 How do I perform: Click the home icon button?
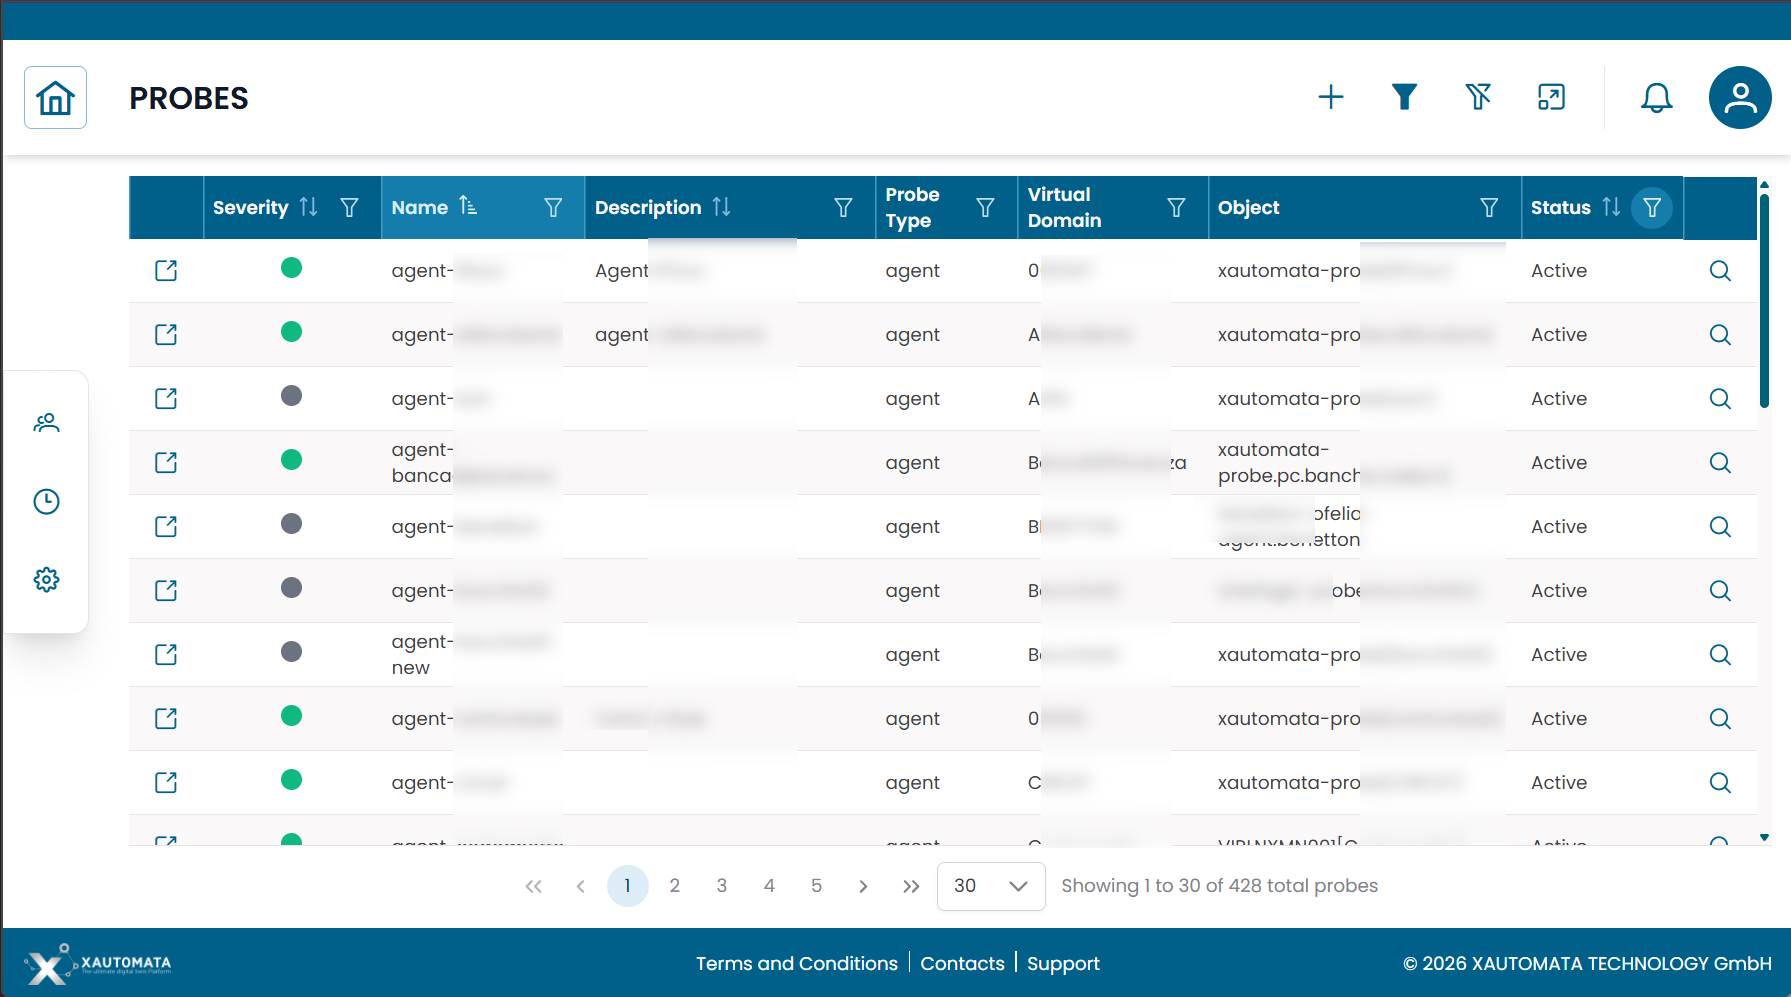[x=55, y=98]
